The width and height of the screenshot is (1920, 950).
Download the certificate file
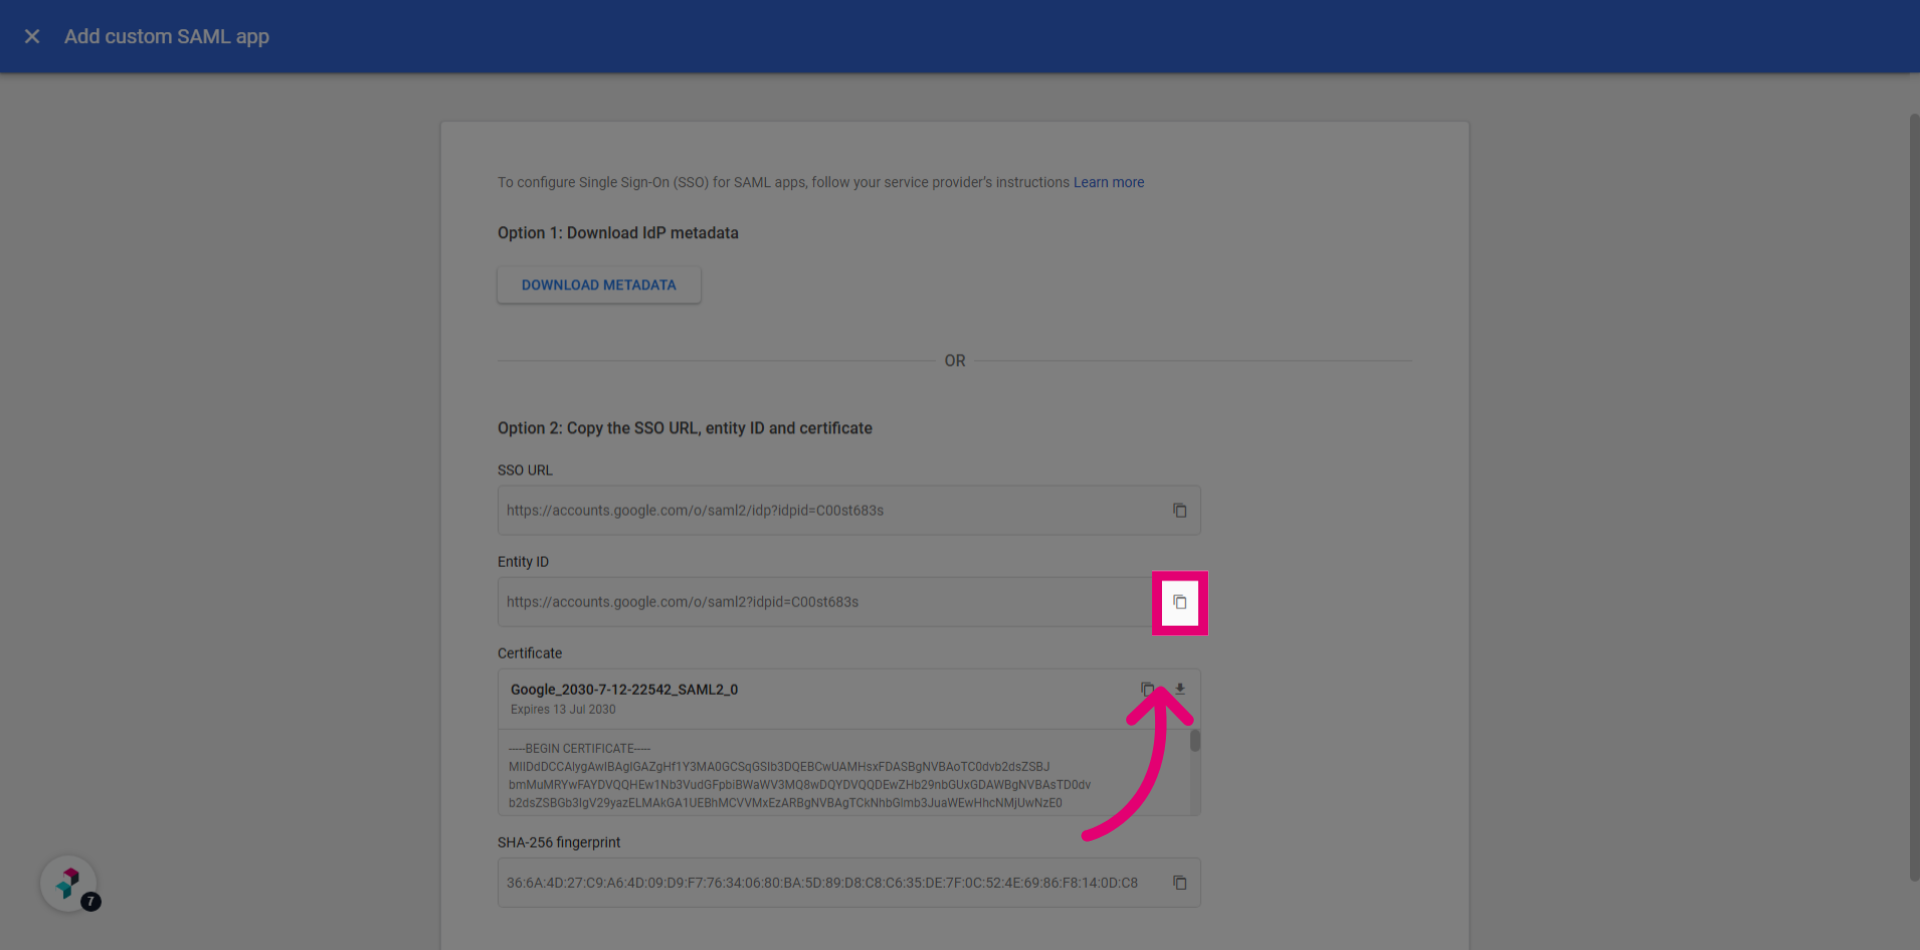(1180, 689)
